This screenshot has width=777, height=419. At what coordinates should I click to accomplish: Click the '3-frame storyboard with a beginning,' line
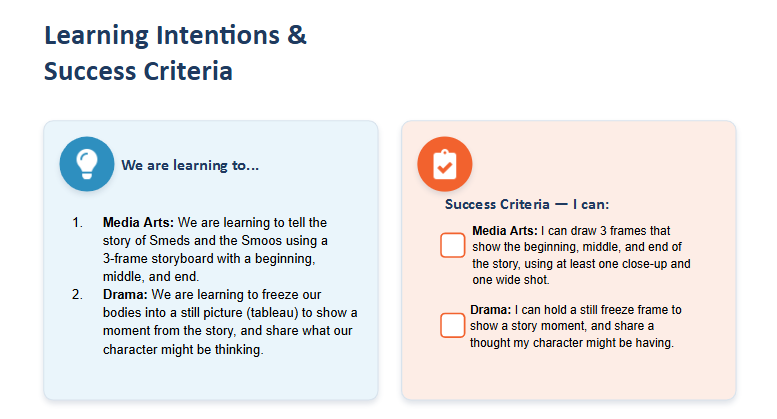[x=209, y=259]
